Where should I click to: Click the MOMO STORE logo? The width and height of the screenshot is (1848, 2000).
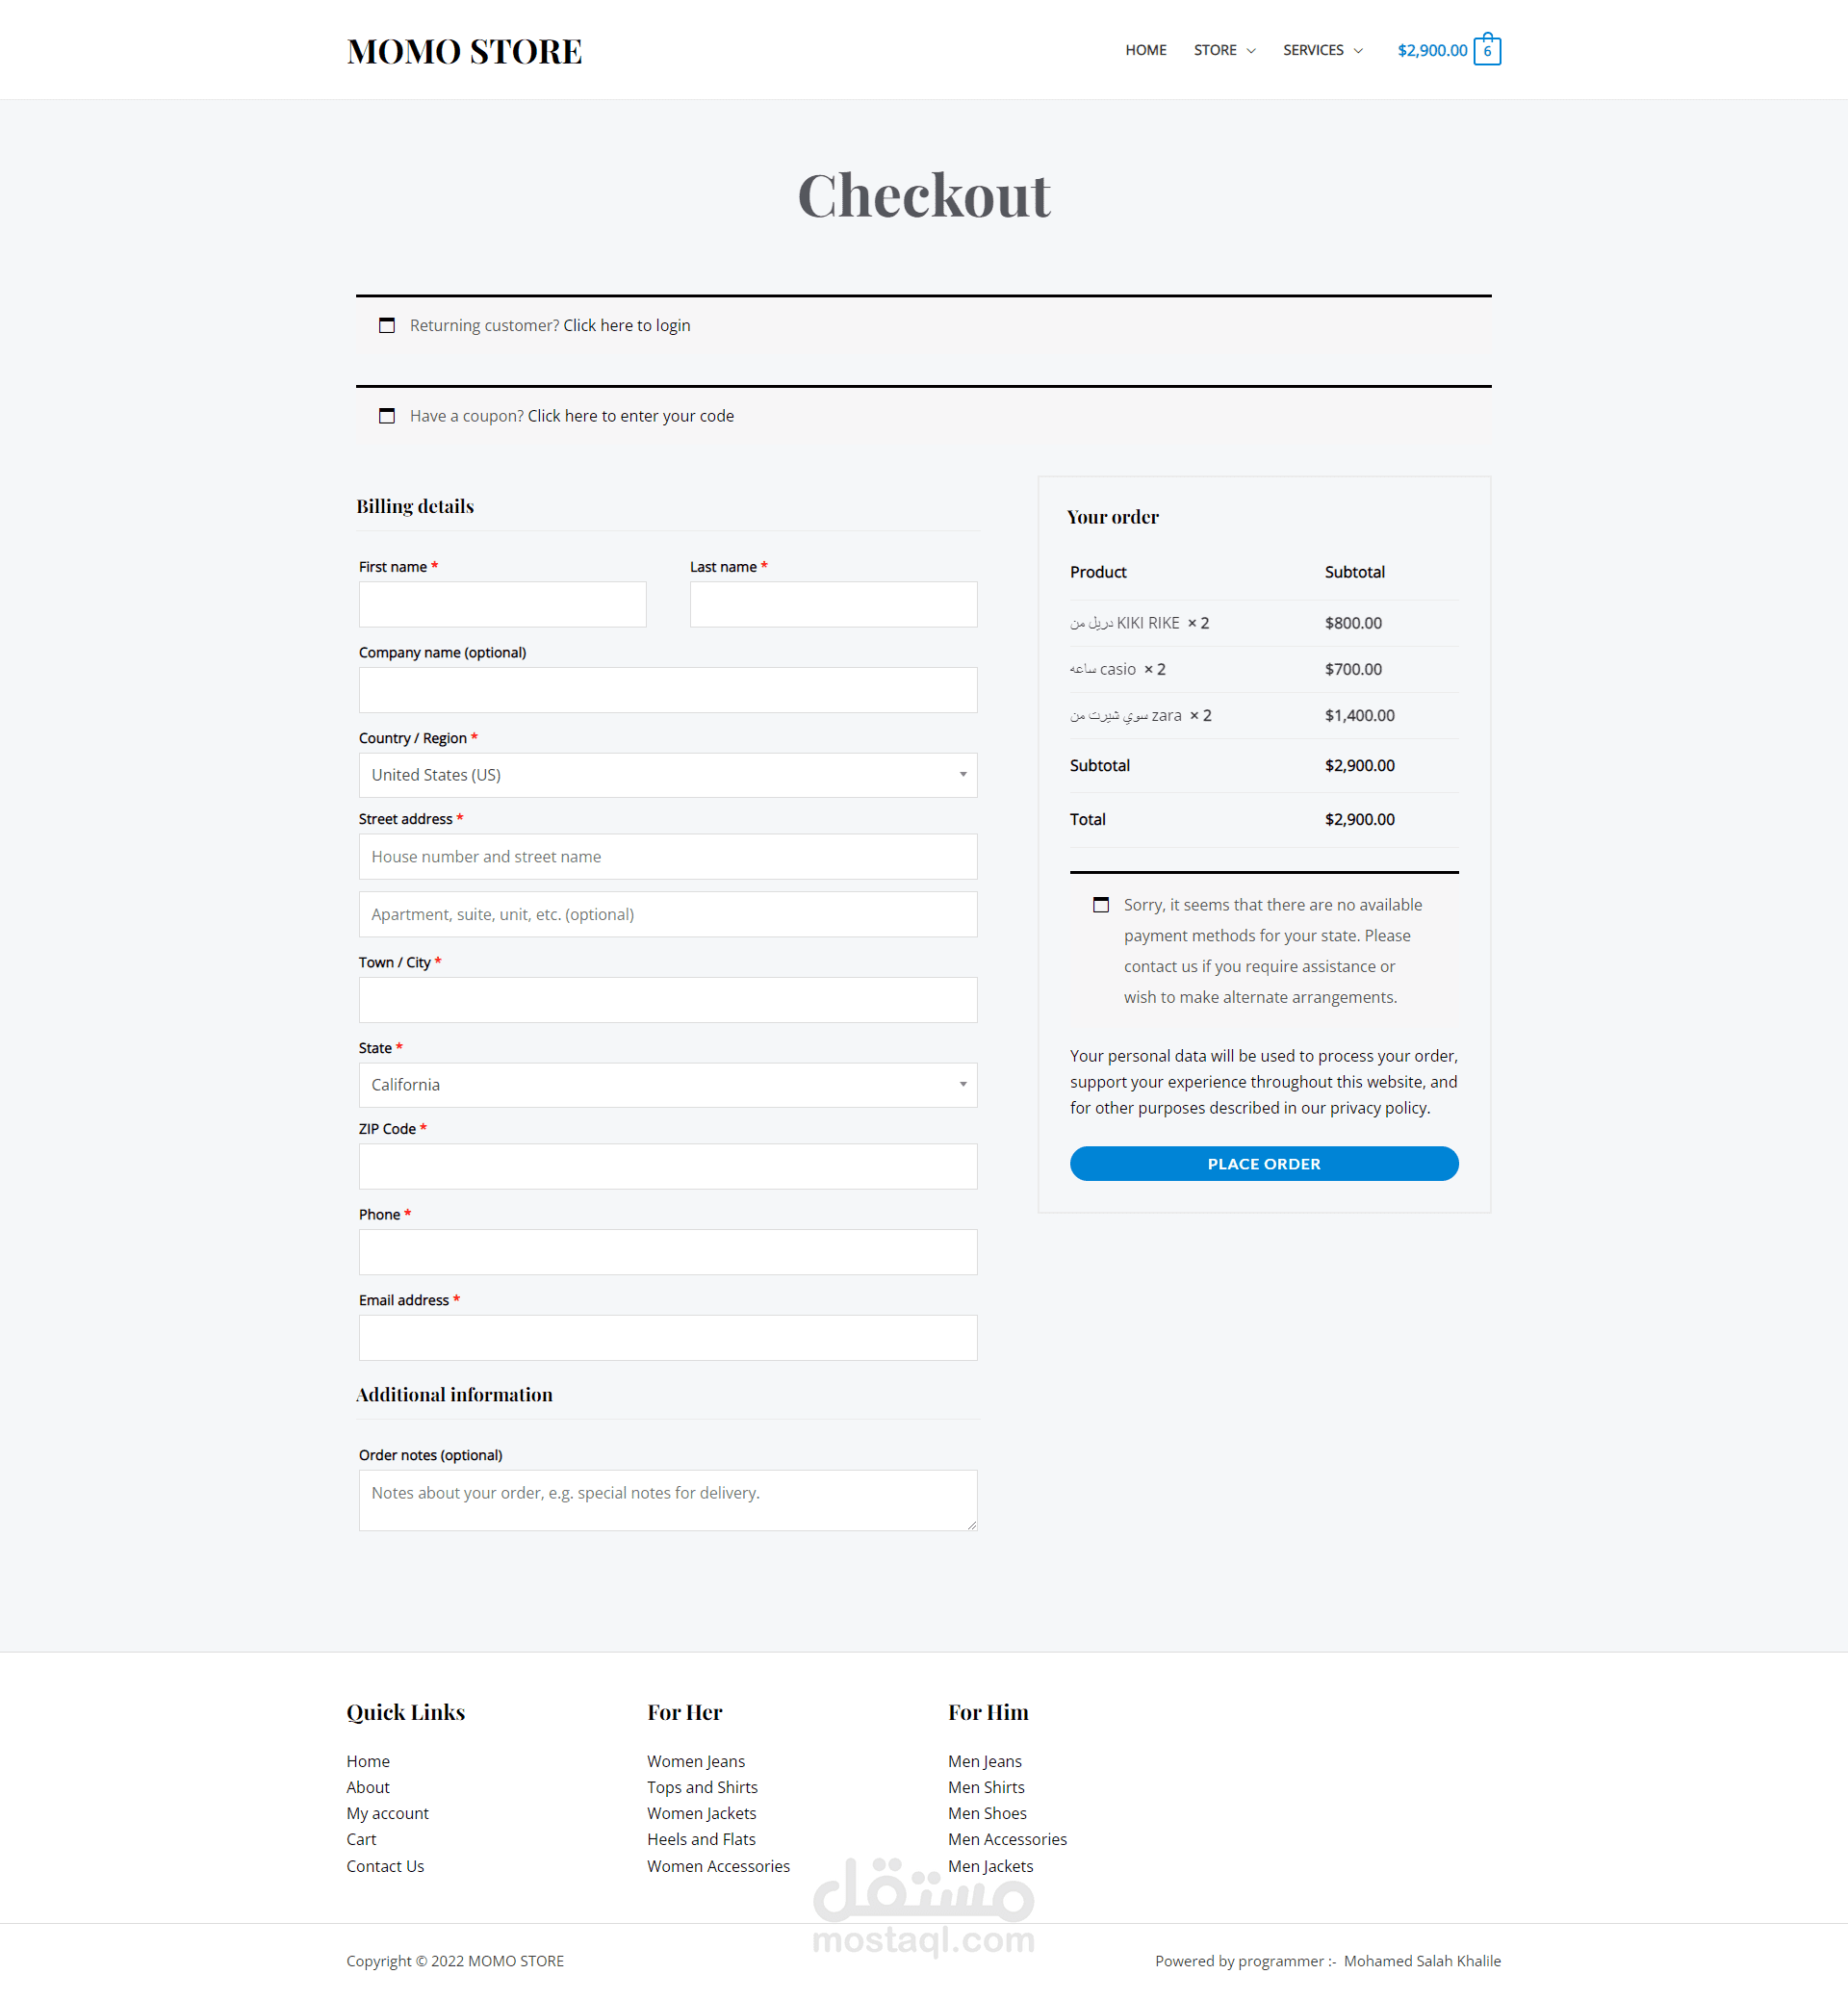click(x=464, y=51)
